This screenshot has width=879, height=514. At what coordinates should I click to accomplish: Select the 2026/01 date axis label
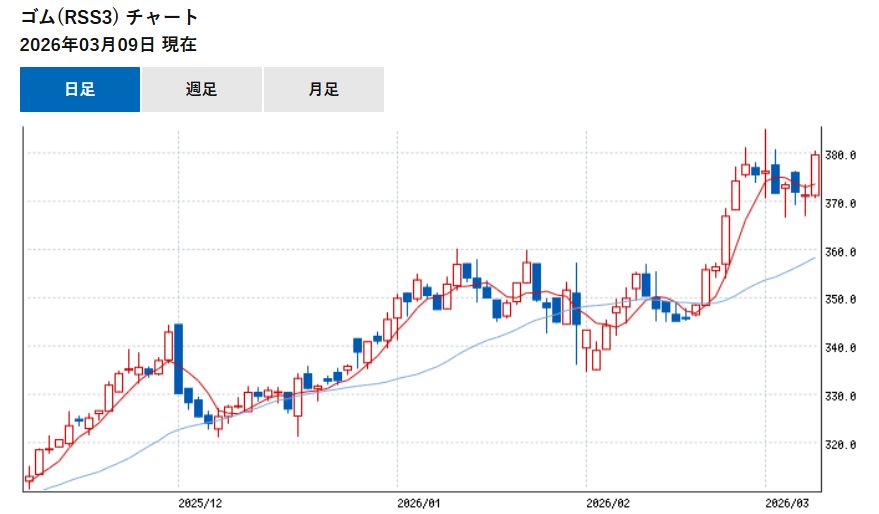(x=419, y=501)
